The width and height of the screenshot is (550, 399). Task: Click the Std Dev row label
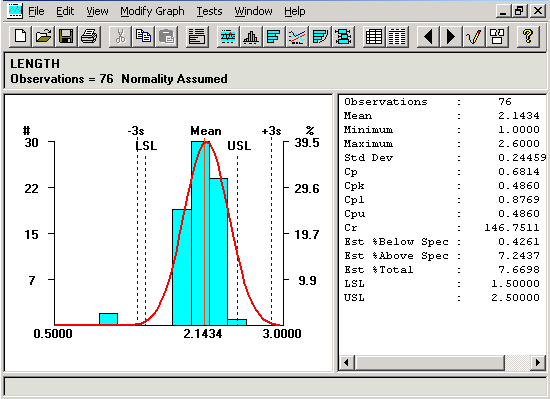[x=368, y=157]
